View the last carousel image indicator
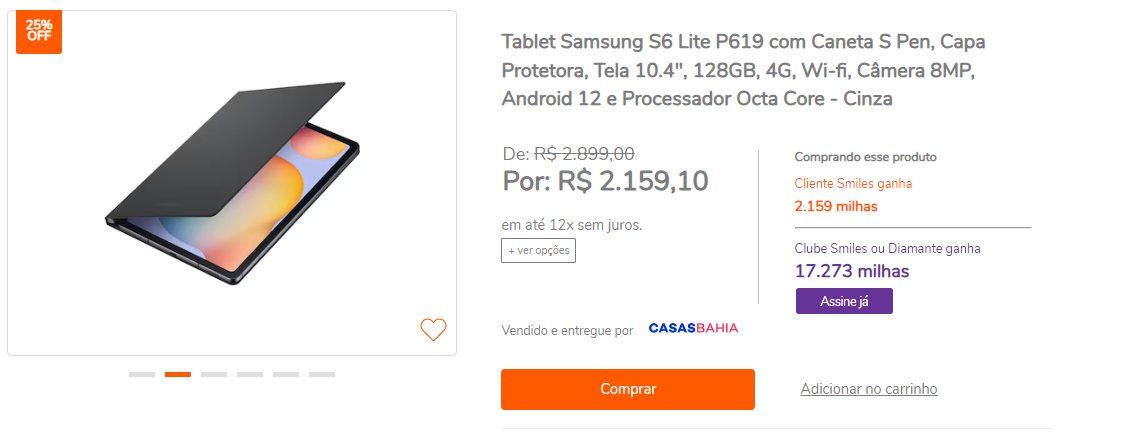The height and width of the screenshot is (435, 1142). click(322, 375)
